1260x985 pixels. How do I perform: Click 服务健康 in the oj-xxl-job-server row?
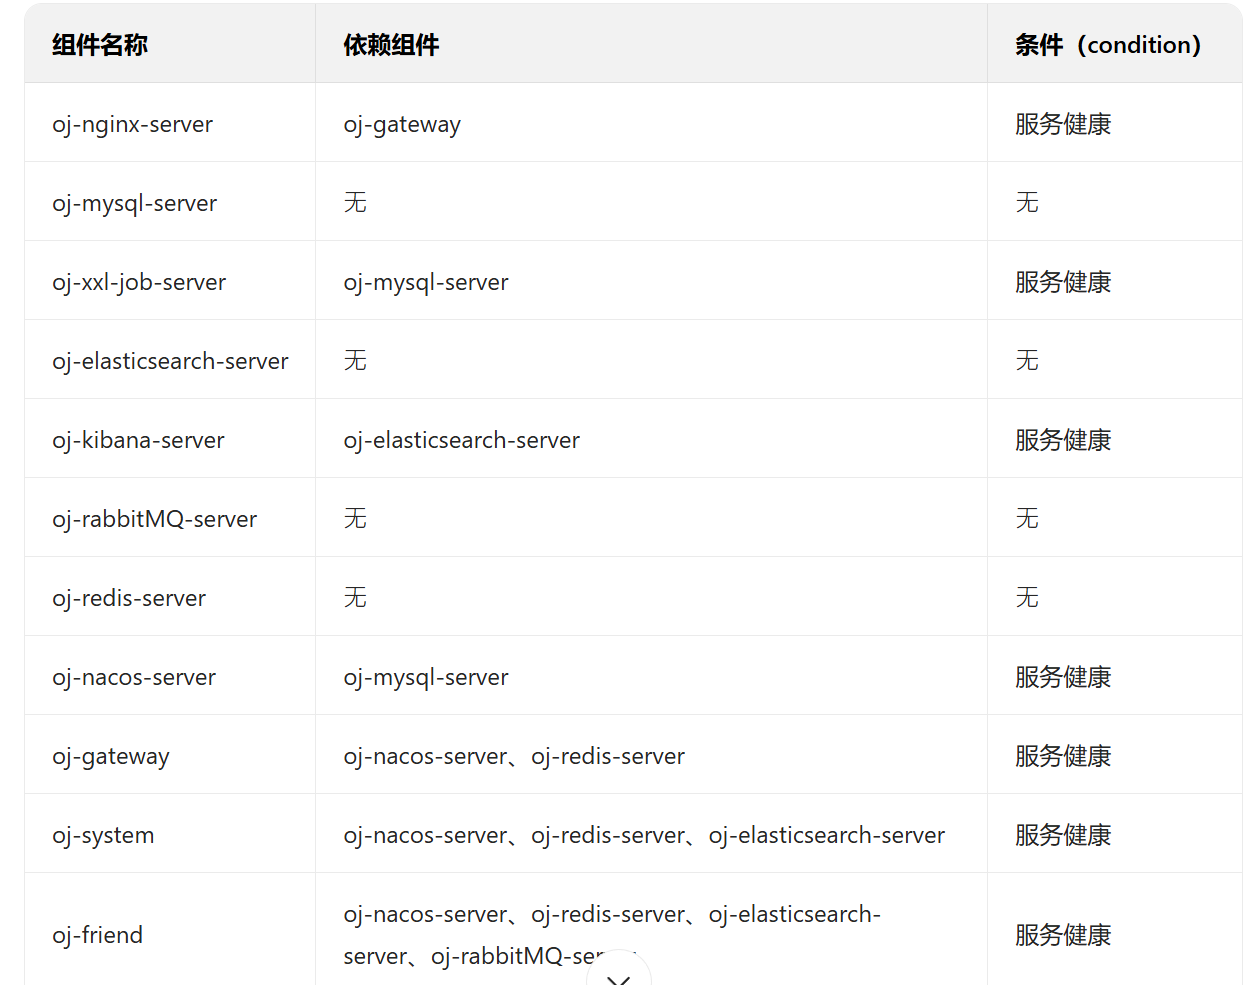point(1063,282)
